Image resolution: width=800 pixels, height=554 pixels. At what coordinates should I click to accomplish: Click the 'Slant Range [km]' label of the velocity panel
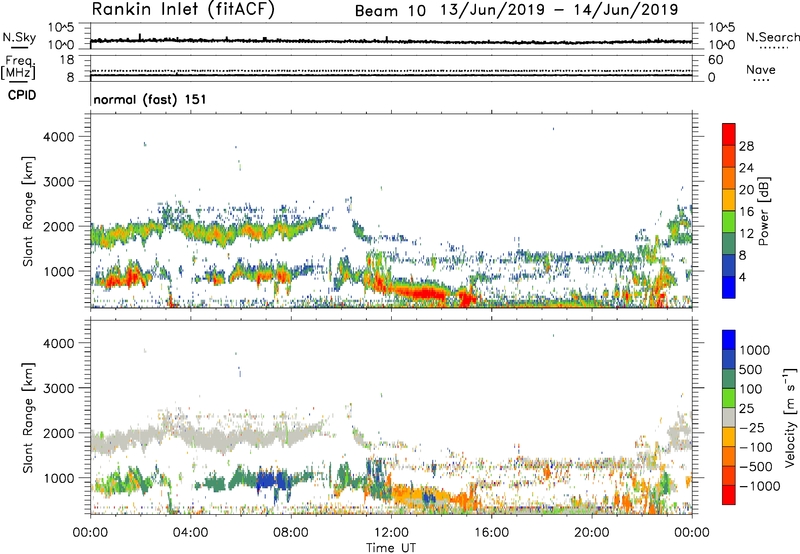coord(28,417)
